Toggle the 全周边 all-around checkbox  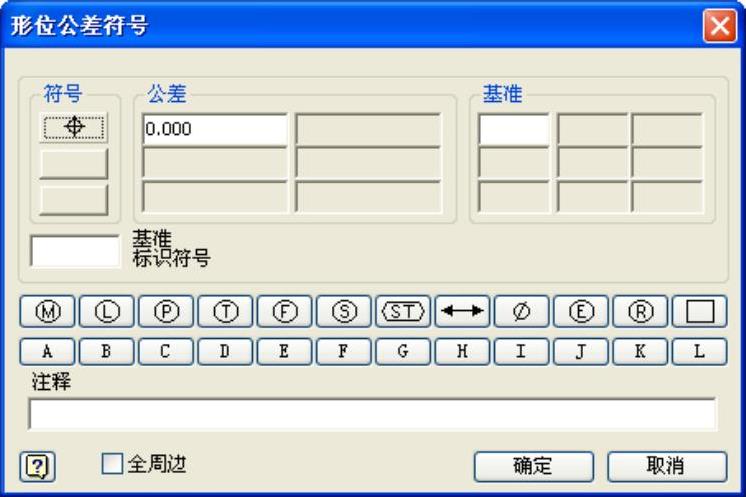(112, 463)
